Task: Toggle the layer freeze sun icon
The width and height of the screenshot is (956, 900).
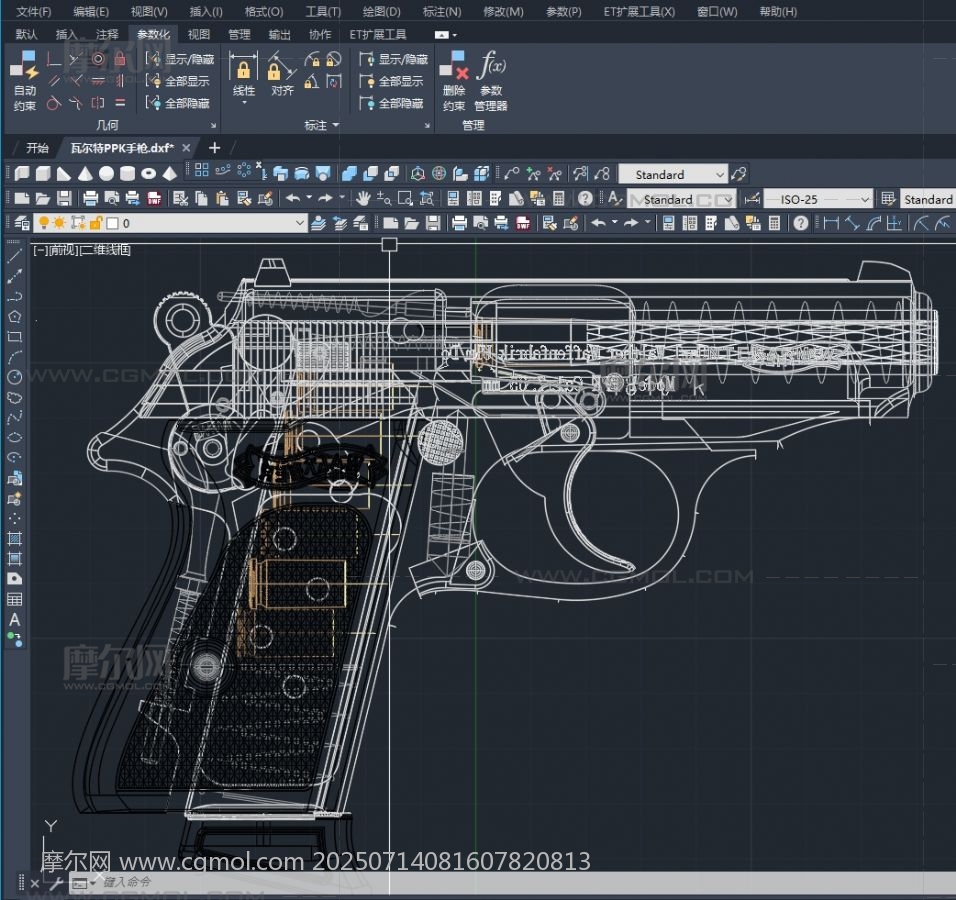Action: click(59, 223)
